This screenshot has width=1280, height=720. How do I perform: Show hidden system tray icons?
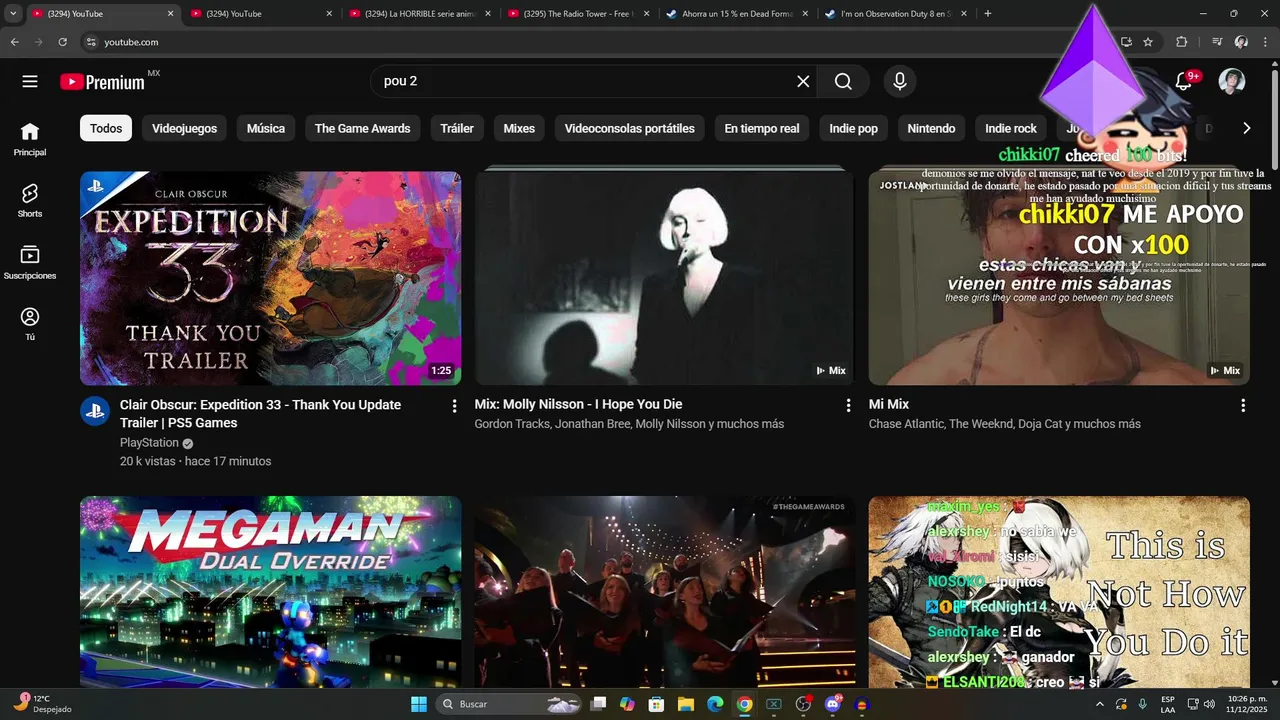click(1101, 704)
